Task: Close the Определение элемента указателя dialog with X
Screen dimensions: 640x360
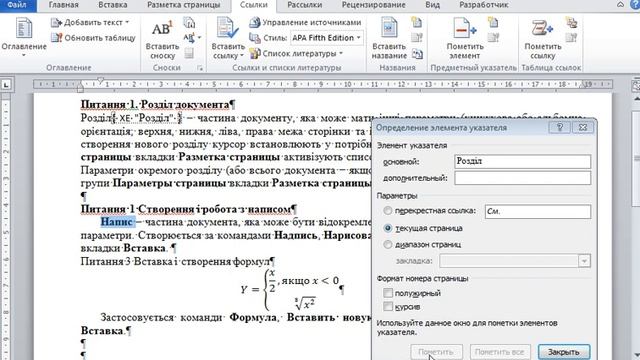Action: [582, 127]
